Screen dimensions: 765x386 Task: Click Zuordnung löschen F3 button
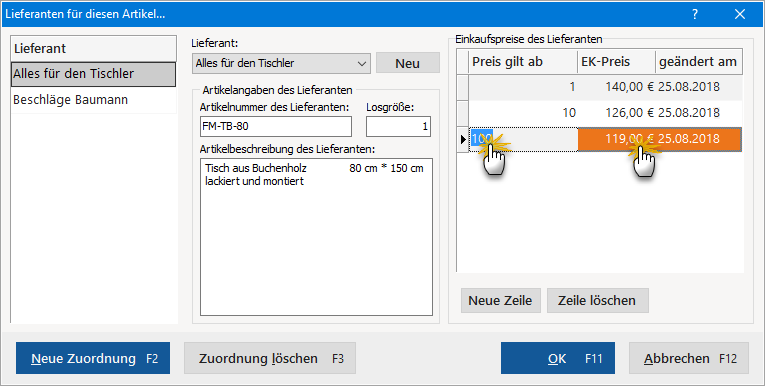click(270, 358)
